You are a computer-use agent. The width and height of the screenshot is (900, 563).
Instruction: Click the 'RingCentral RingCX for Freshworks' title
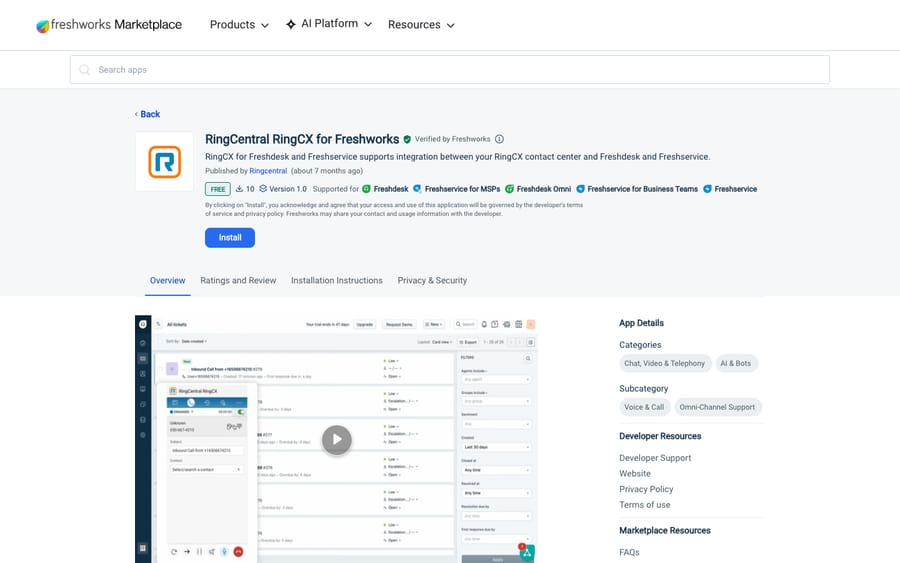point(302,139)
